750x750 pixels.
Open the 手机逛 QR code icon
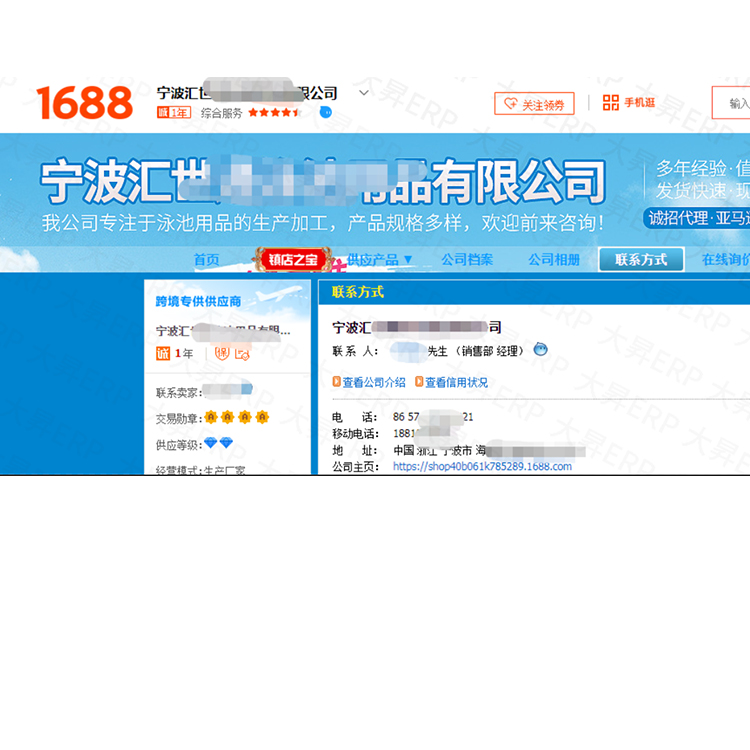click(x=610, y=102)
